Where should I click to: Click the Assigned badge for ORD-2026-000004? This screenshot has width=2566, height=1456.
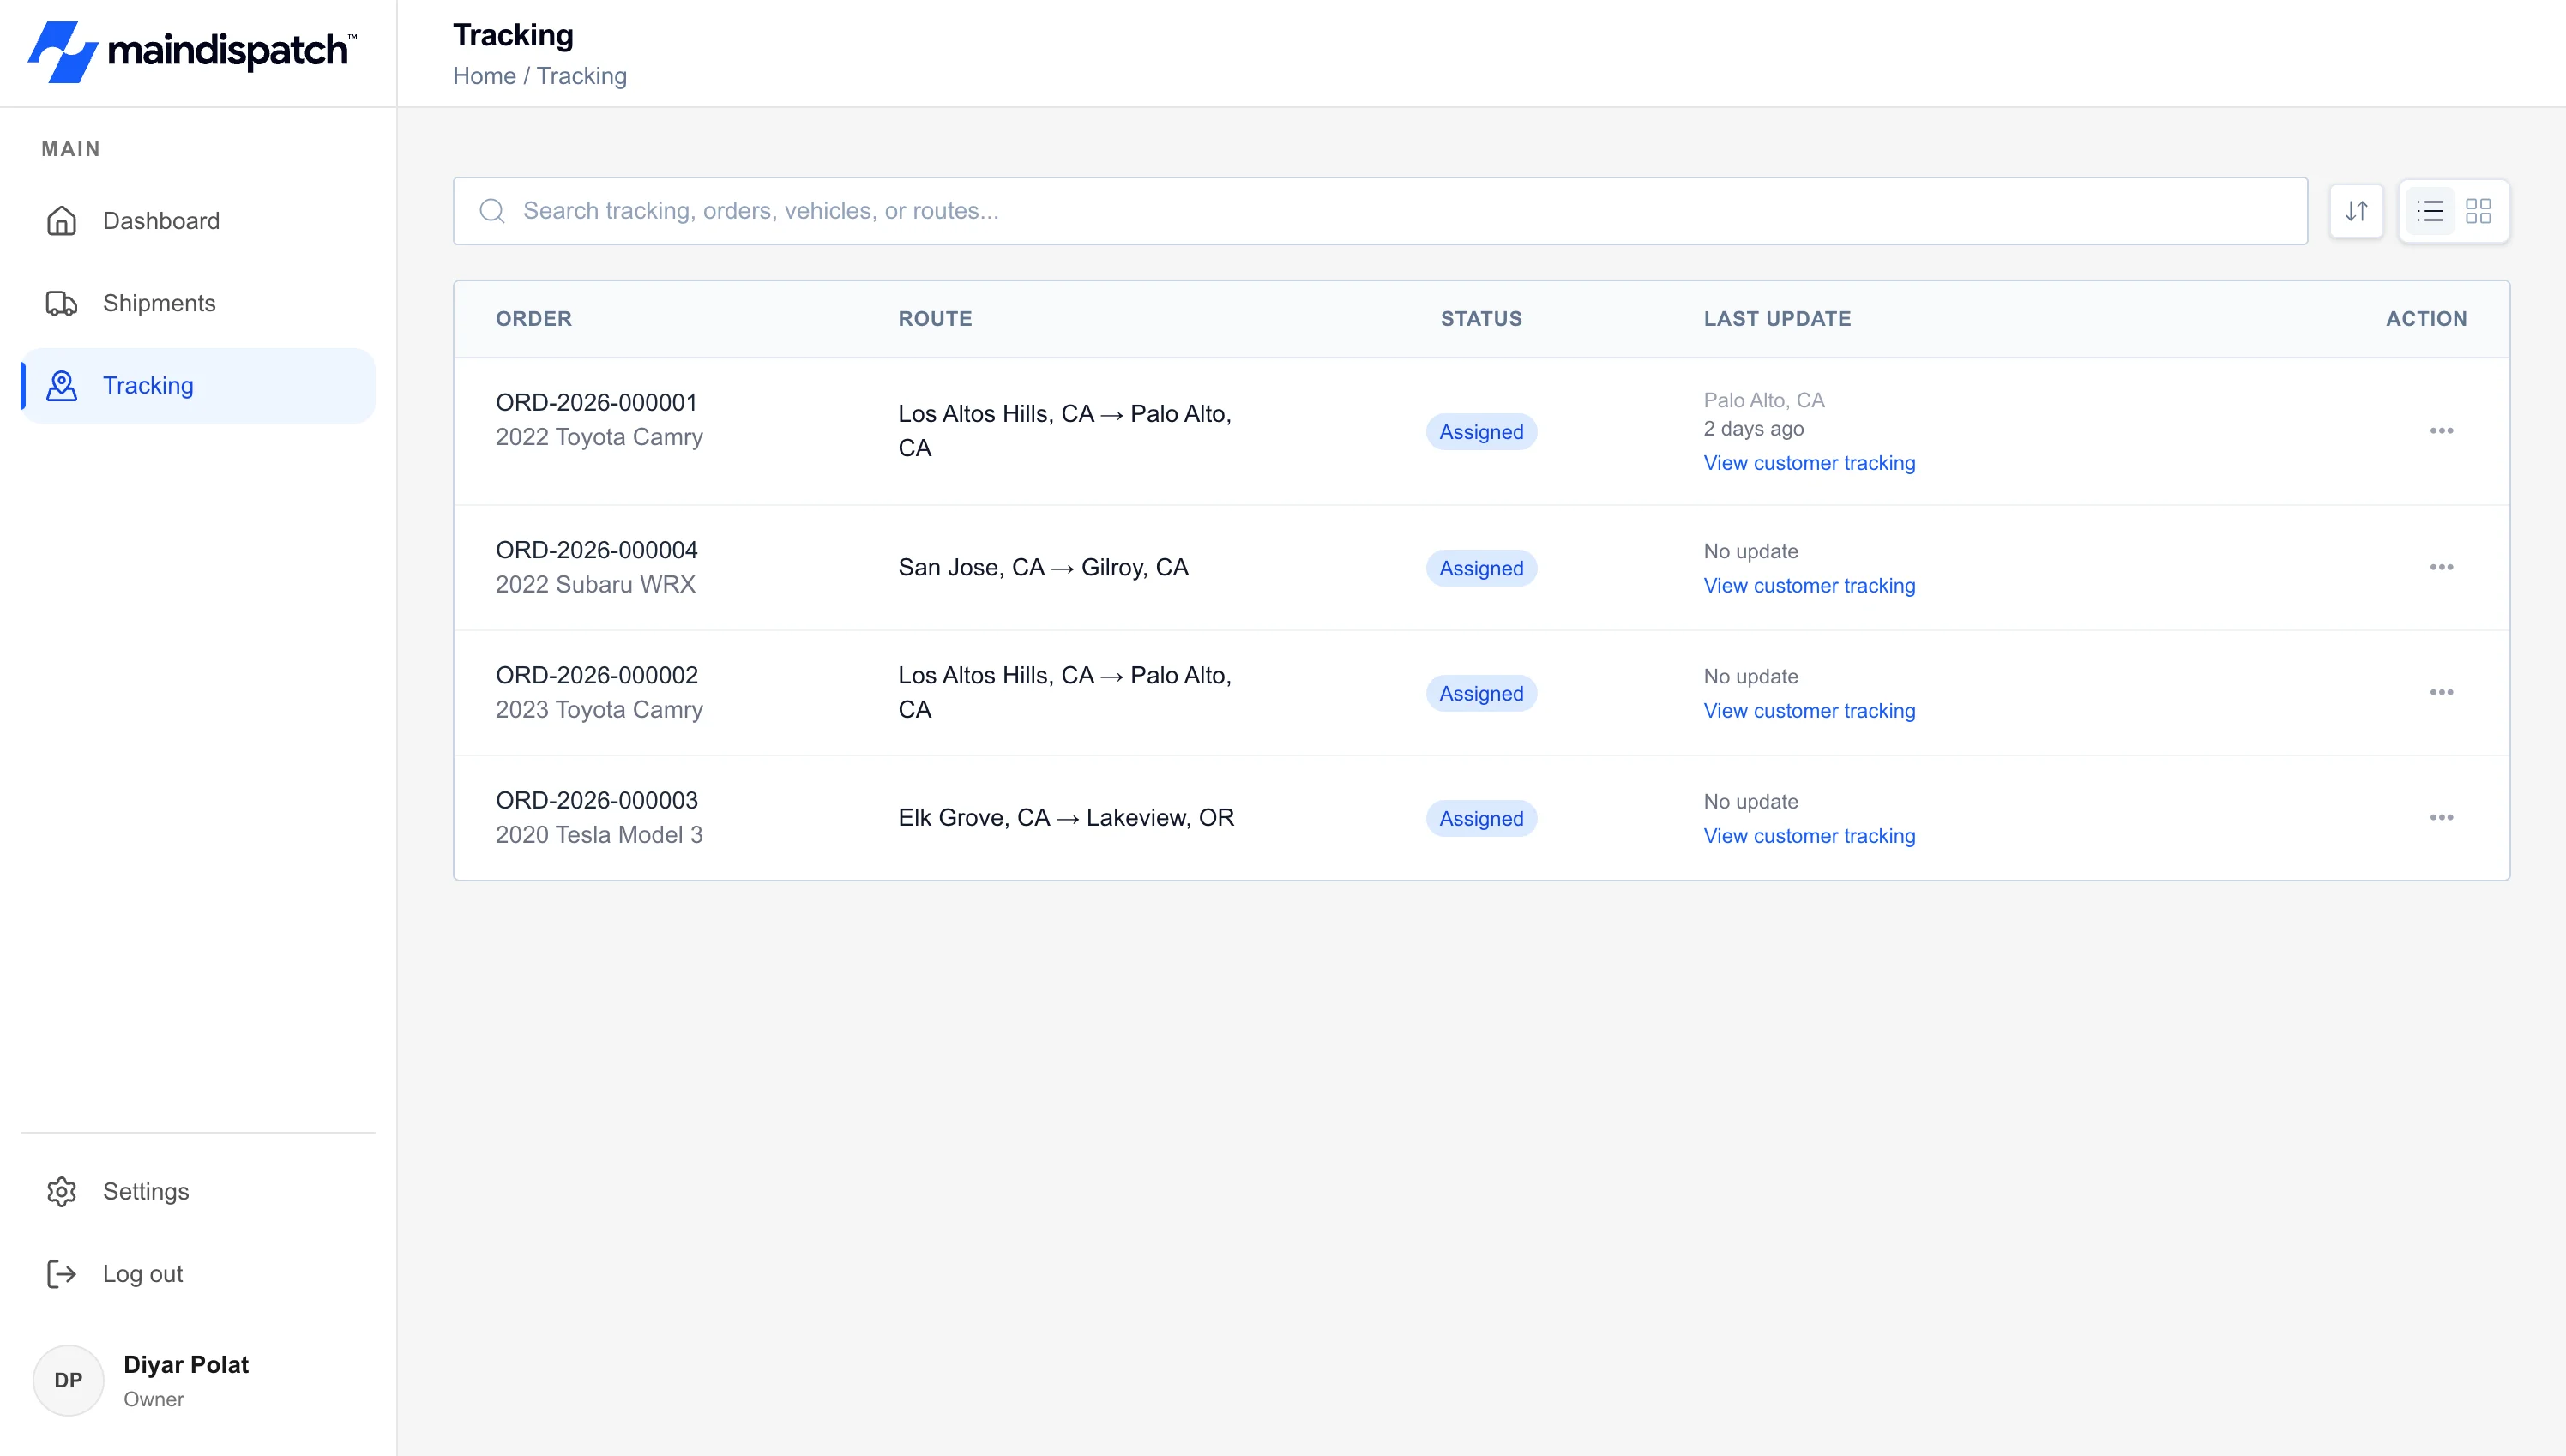[1481, 567]
